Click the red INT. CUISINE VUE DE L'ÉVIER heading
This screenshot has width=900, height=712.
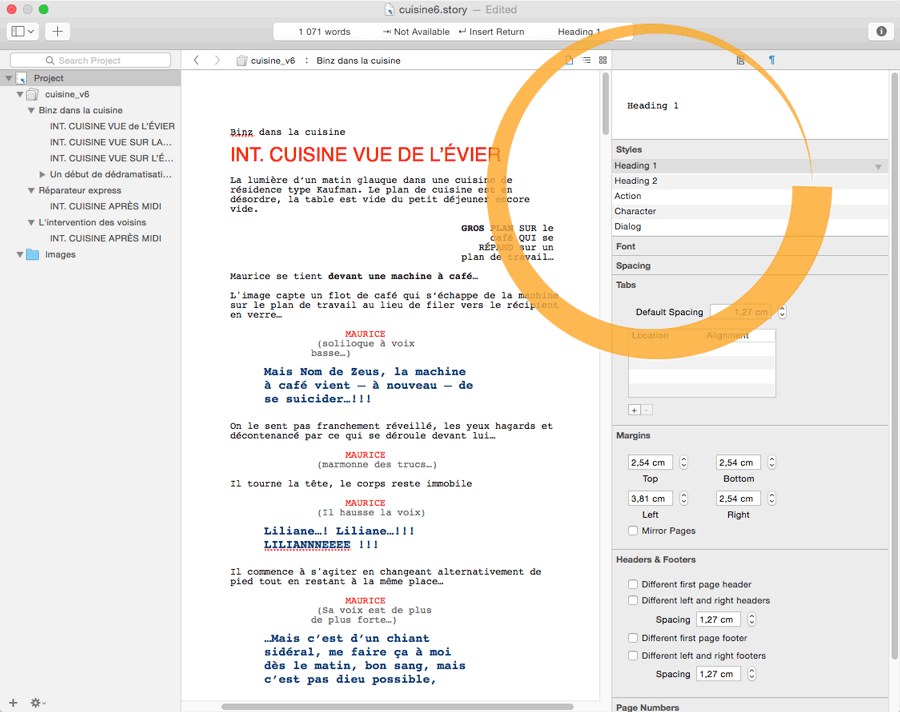pos(366,154)
